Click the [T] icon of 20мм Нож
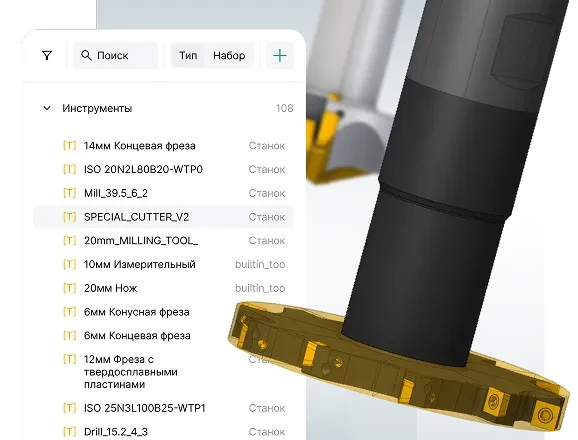Image resolution: width=578 pixels, height=440 pixels. point(69,288)
